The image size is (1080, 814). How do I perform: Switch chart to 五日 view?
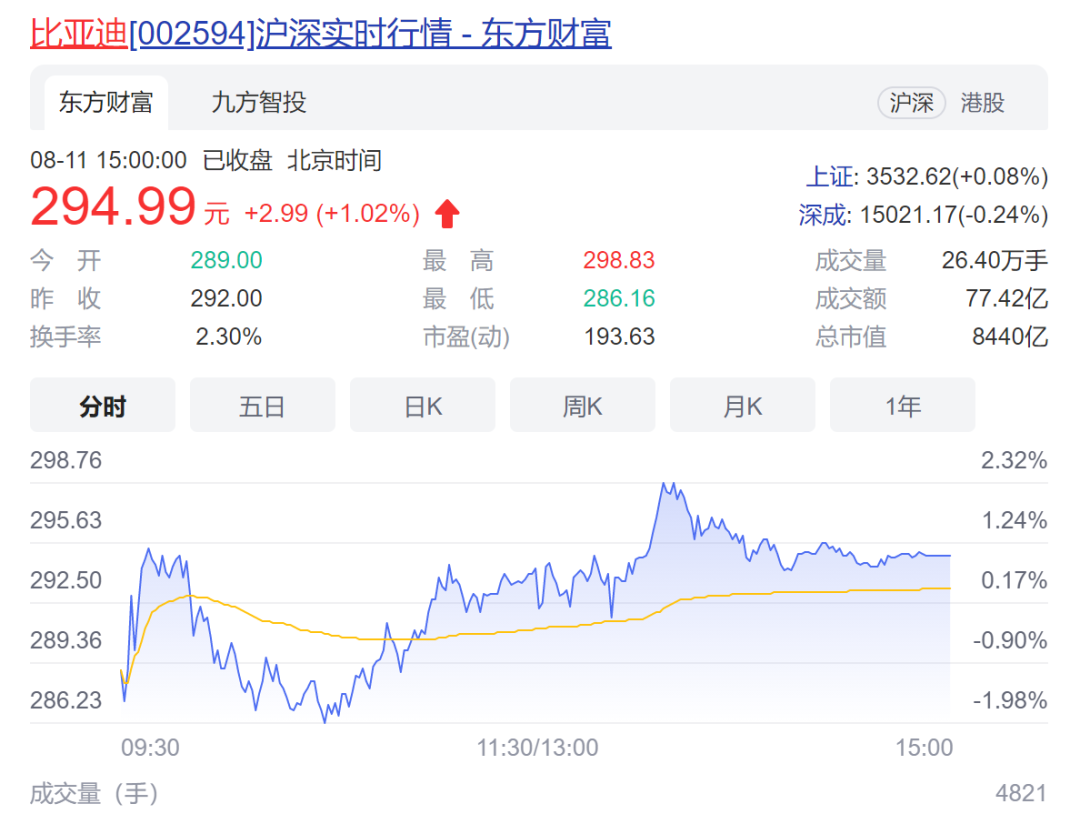point(262,405)
